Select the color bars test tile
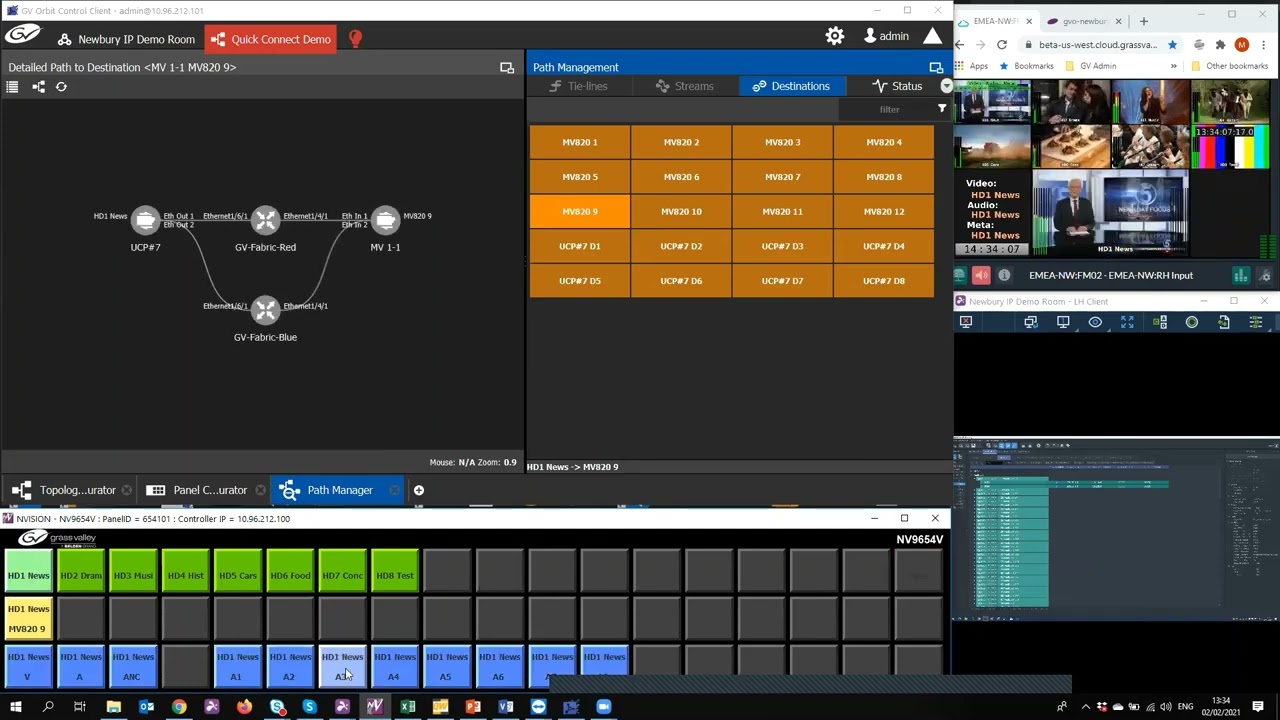This screenshot has width=1280, height=720. pos(1230,147)
